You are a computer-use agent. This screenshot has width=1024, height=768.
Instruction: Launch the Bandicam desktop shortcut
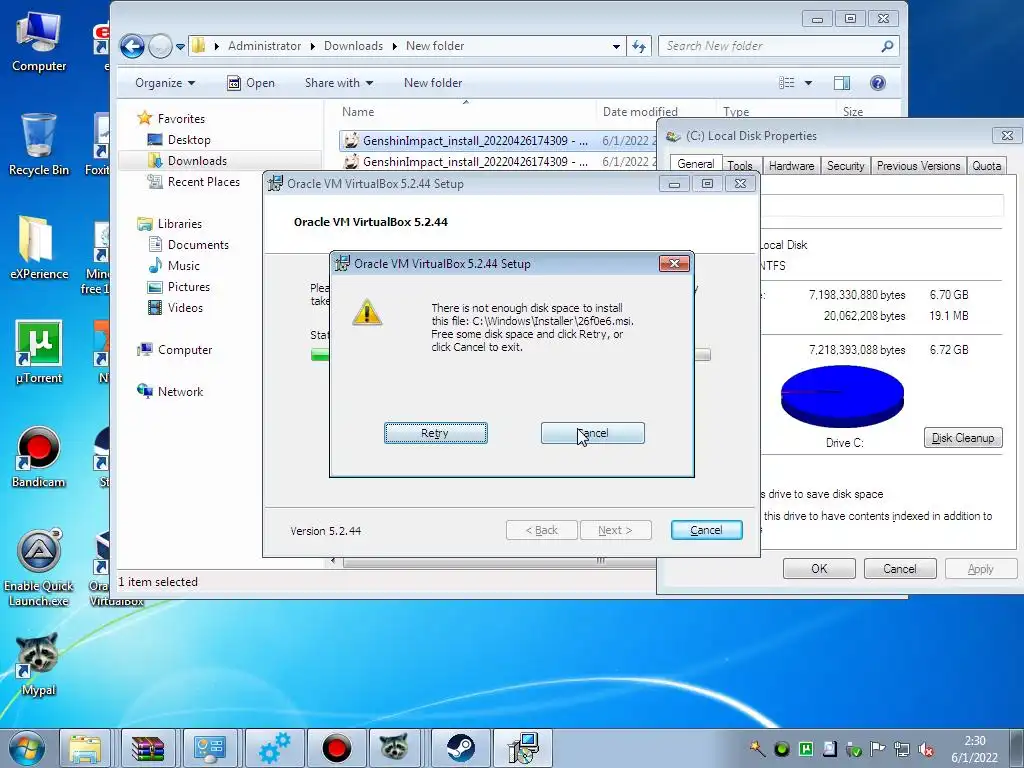(x=39, y=456)
